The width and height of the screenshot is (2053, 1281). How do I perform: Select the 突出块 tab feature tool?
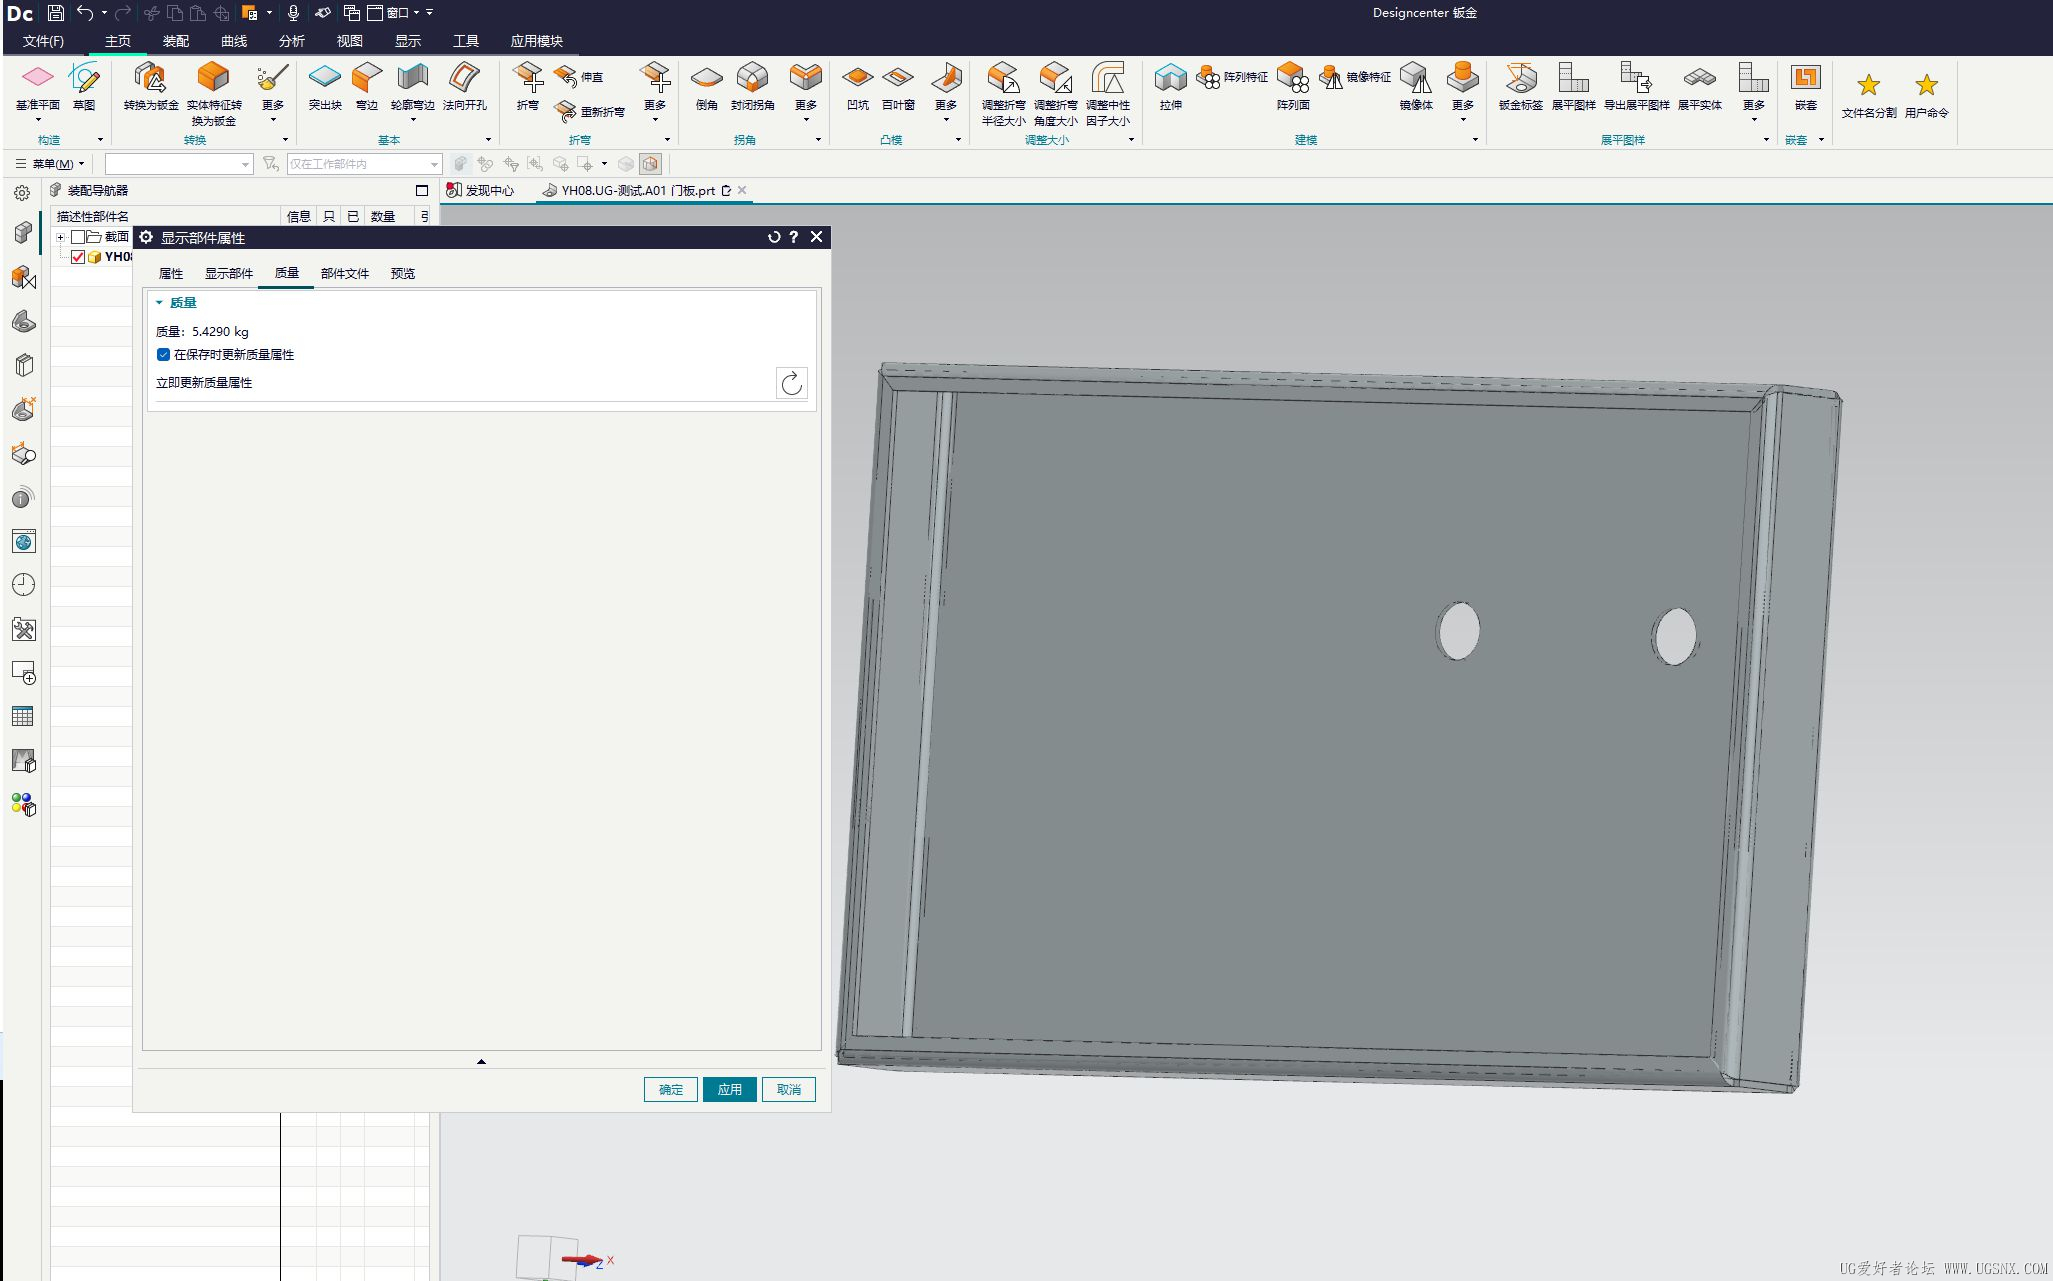(x=325, y=86)
